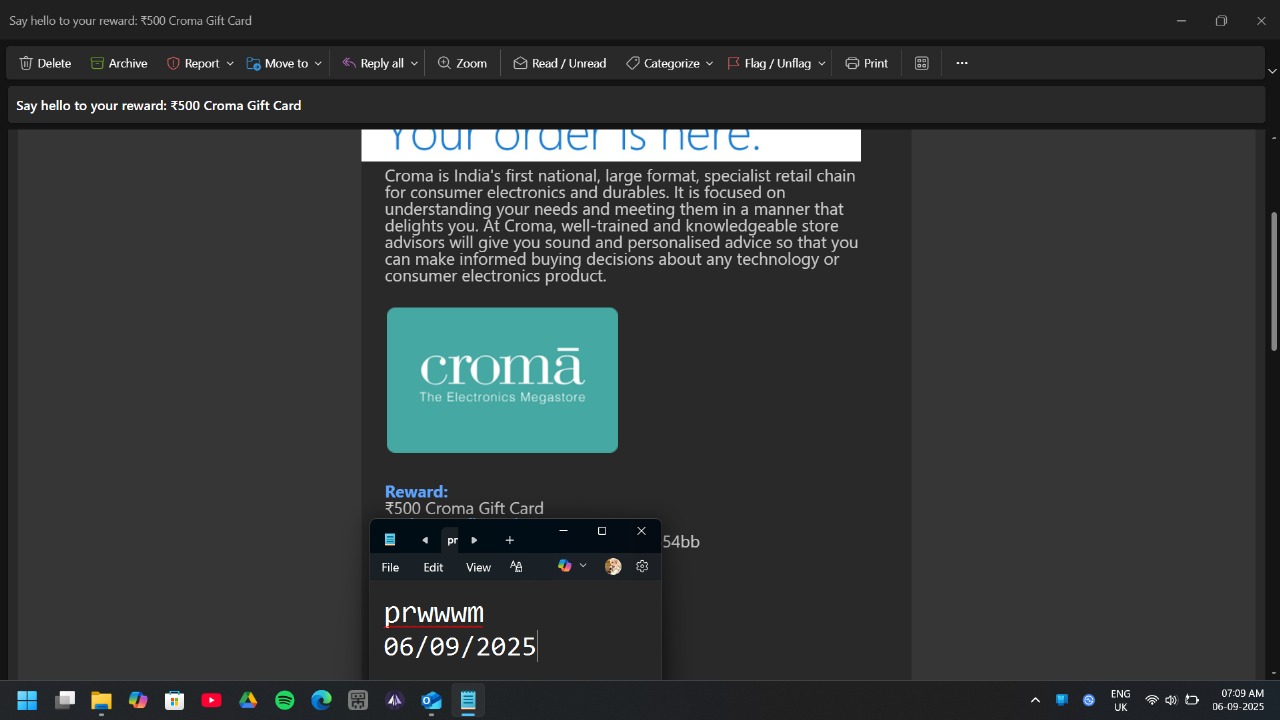This screenshot has height=720, width=1280.
Task: Open Microsoft Edge from the taskbar
Action: tap(321, 700)
